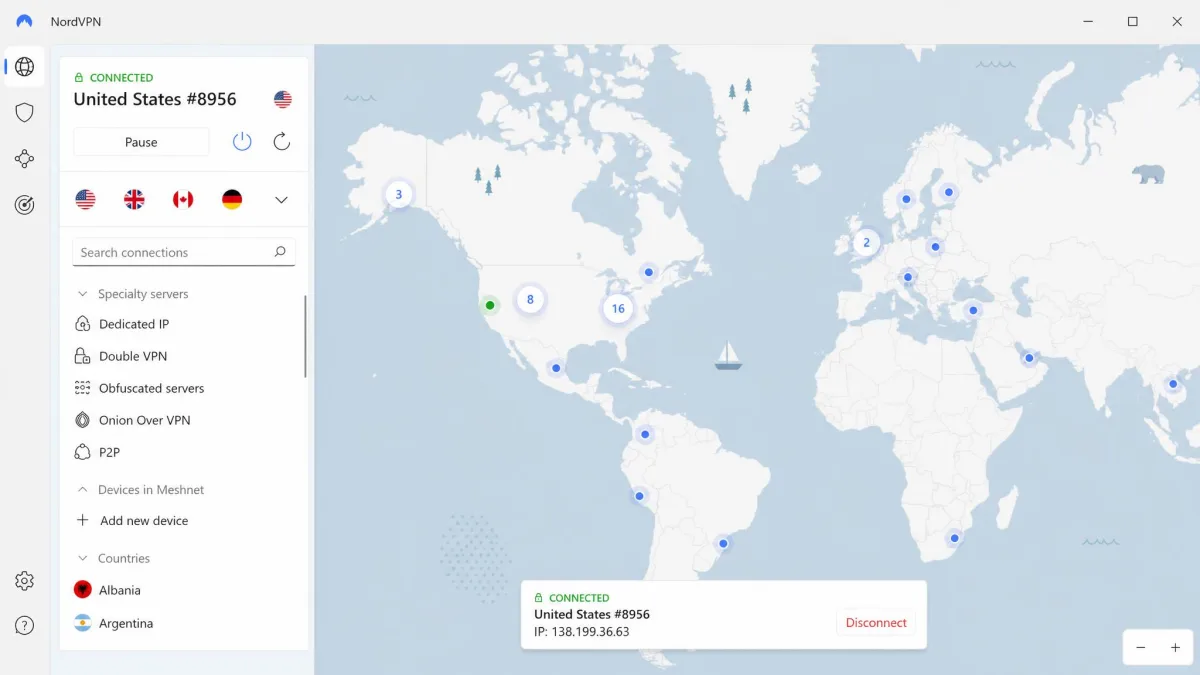Click the power disconnect icon
The height and width of the screenshot is (675, 1200).
[242, 142]
